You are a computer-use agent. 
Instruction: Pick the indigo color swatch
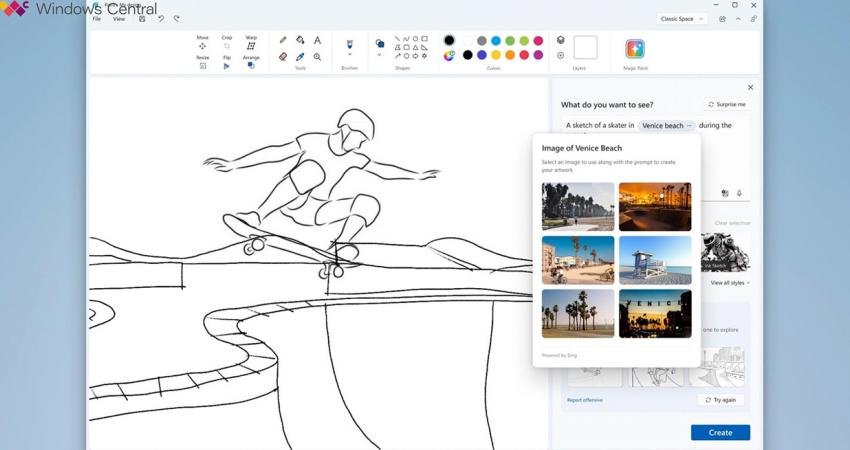pyautogui.click(x=482, y=55)
